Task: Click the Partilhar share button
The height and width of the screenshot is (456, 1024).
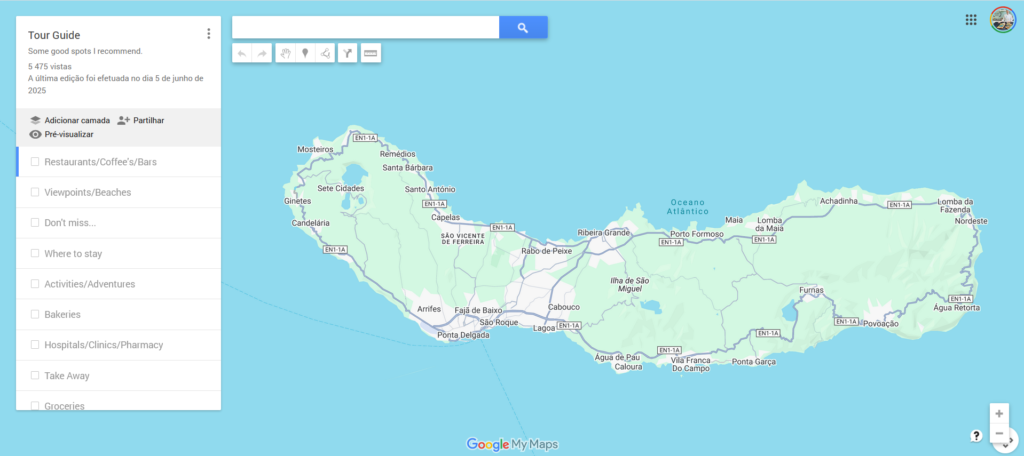Action: [x=141, y=120]
